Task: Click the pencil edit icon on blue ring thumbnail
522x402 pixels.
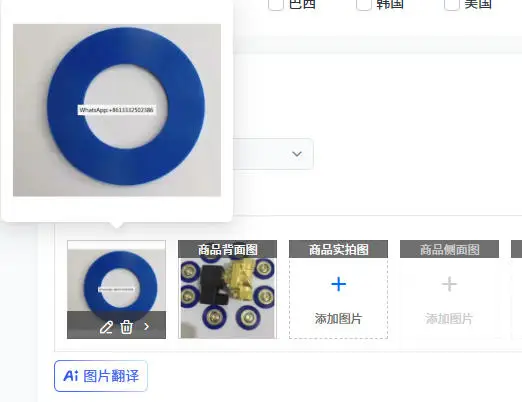Action: 106,327
